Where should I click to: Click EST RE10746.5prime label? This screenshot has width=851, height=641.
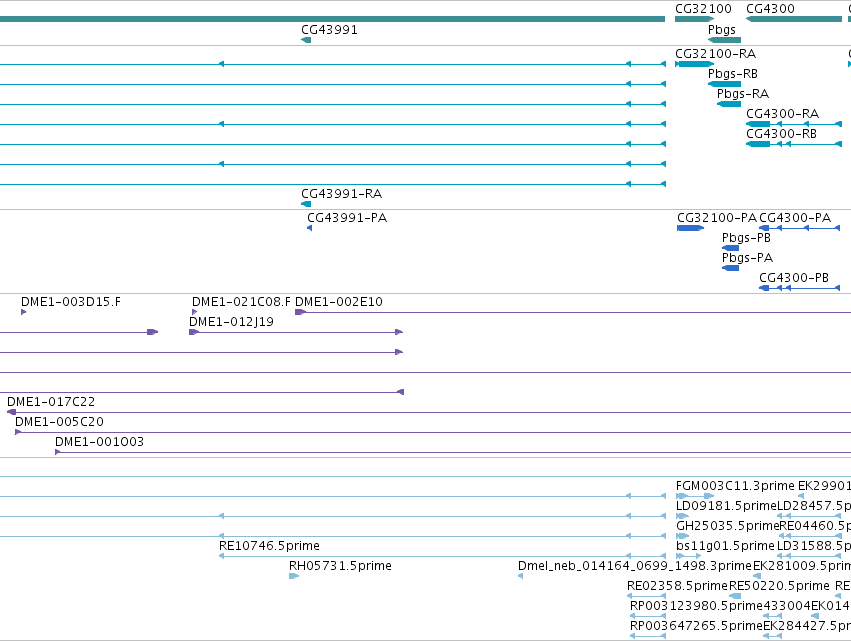(x=269, y=546)
